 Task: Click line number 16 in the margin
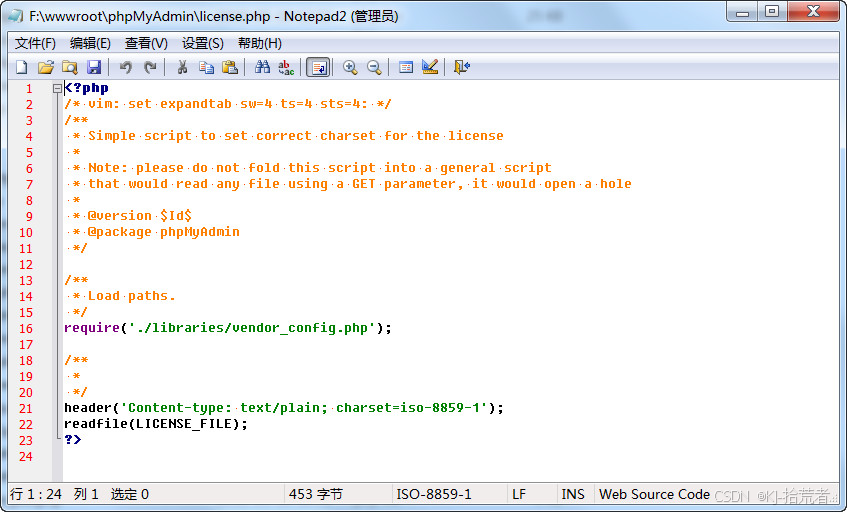26,328
